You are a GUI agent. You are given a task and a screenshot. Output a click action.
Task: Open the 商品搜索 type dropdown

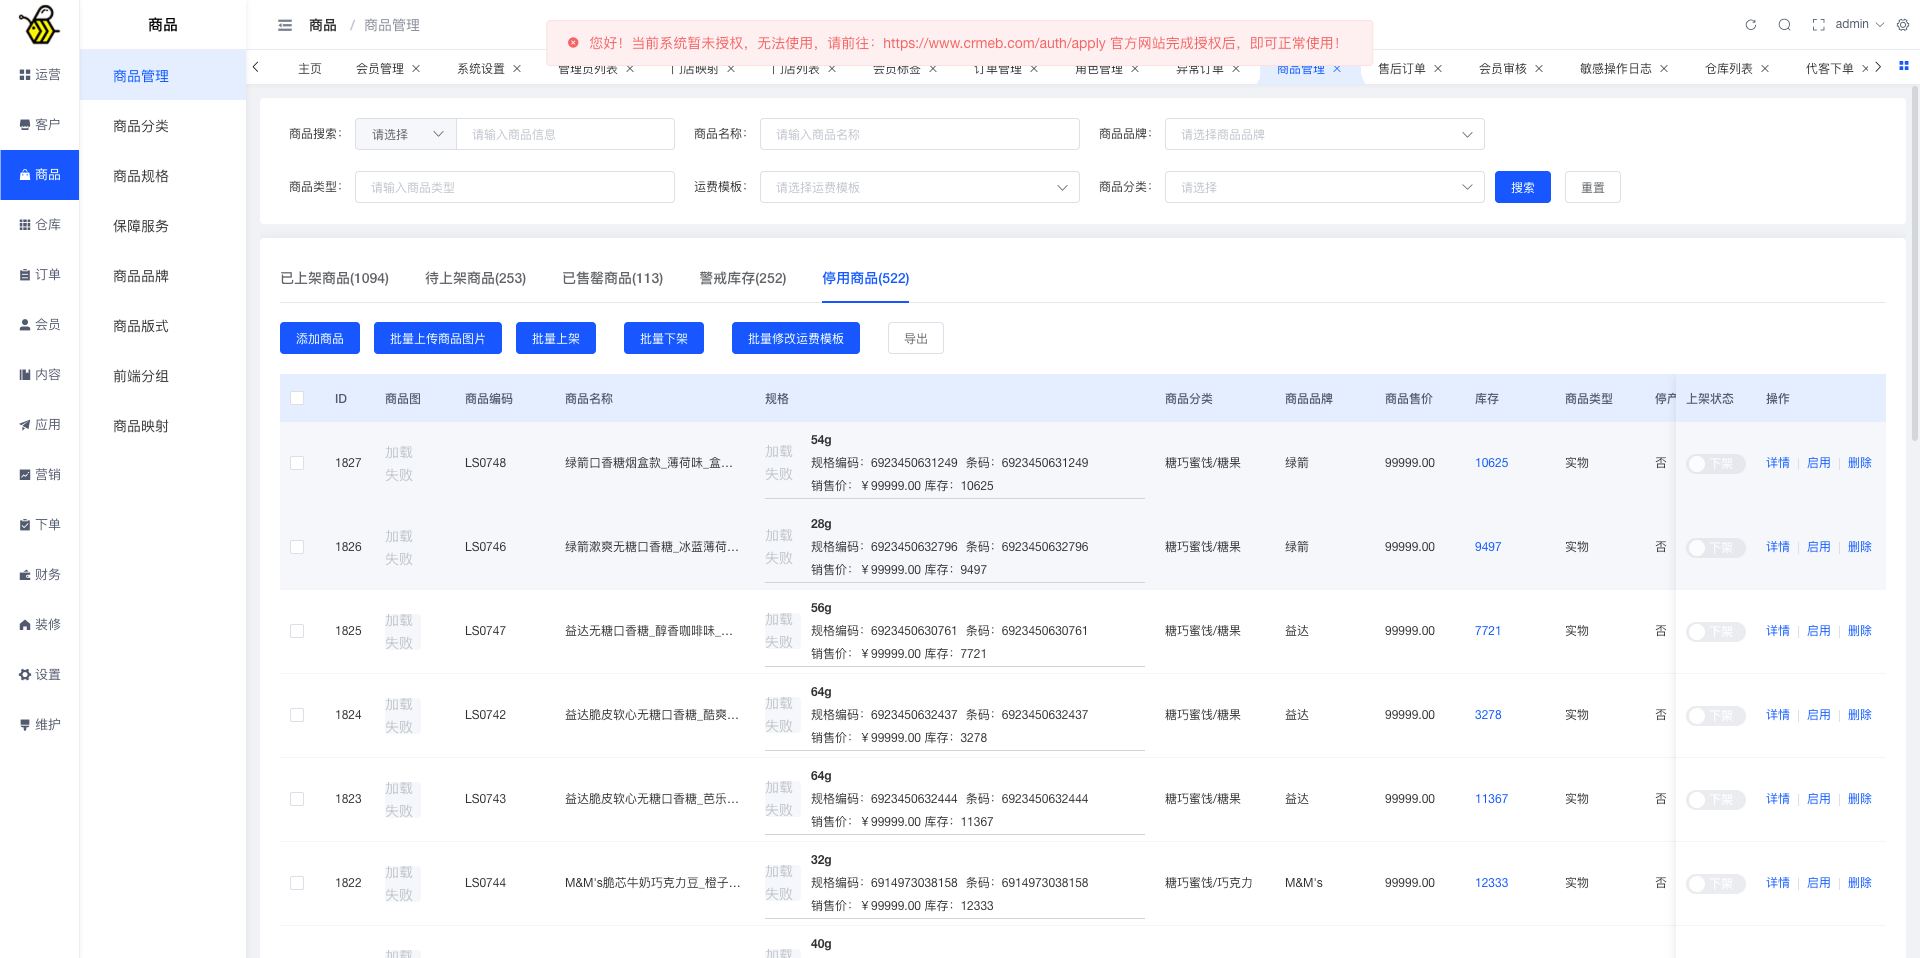406,134
